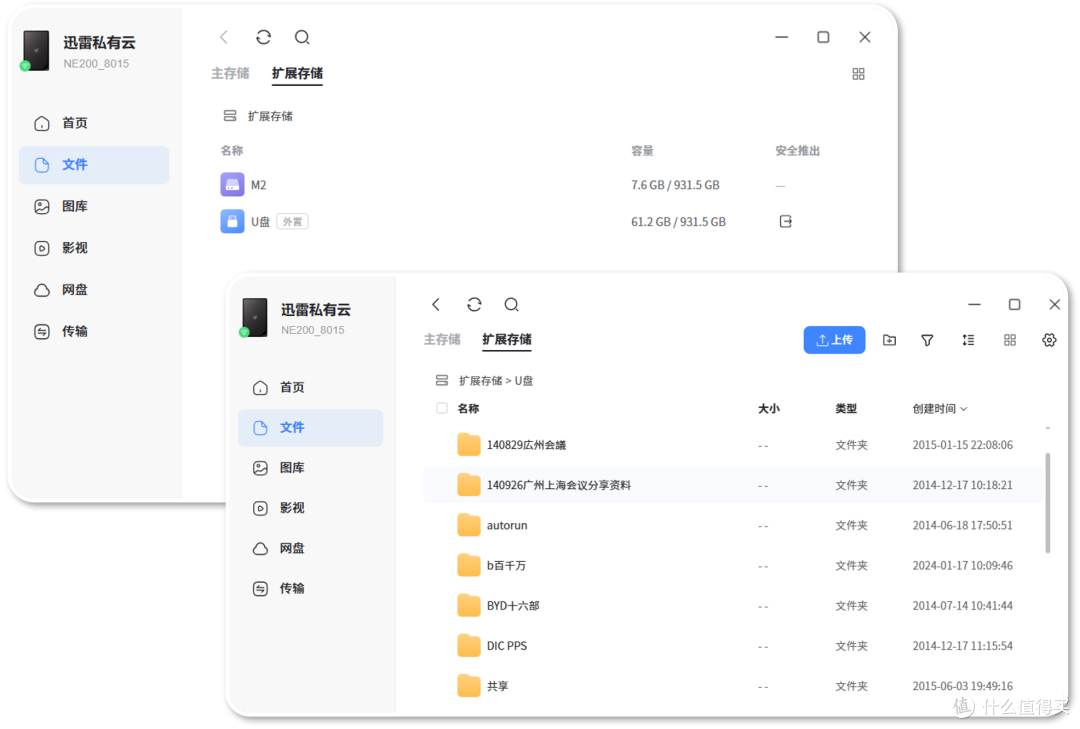Open 传输 in the rear window sidebar

pos(94,331)
